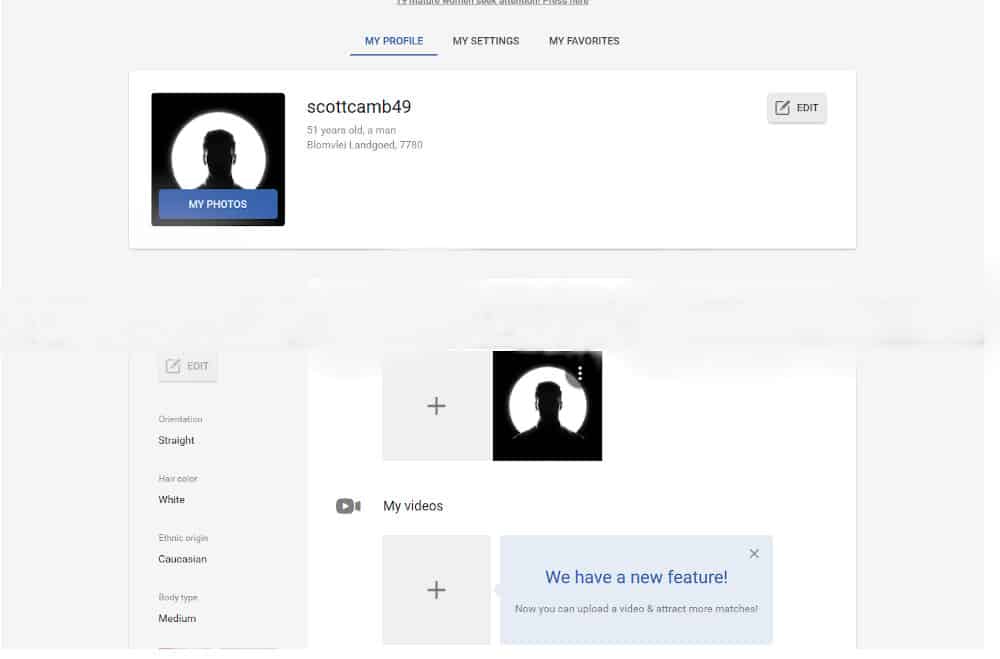
Task: Click the username scottcamb49
Action: pos(359,107)
